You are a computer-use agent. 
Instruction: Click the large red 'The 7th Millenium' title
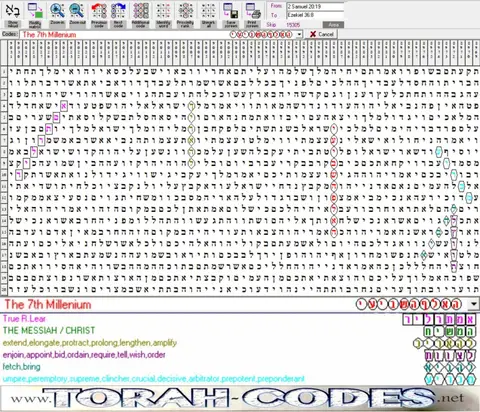point(48,304)
